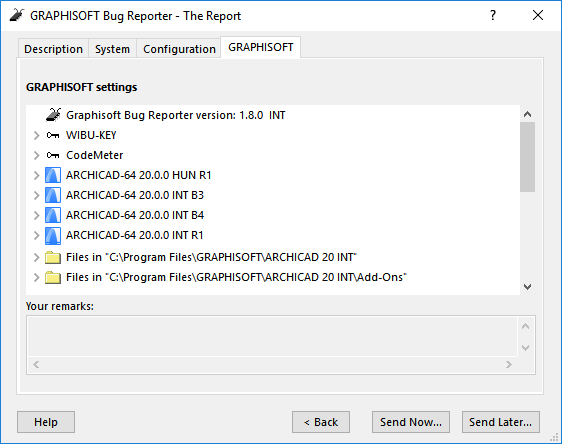The height and width of the screenshot is (444, 562).
Task: Open the Configuration tab
Action: click(x=179, y=49)
